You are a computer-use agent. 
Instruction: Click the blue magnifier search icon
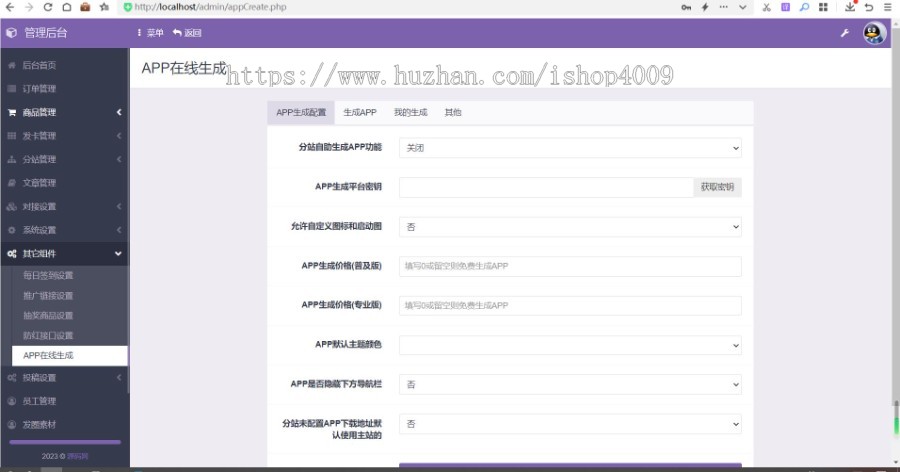pyautogui.click(x=804, y=7)
